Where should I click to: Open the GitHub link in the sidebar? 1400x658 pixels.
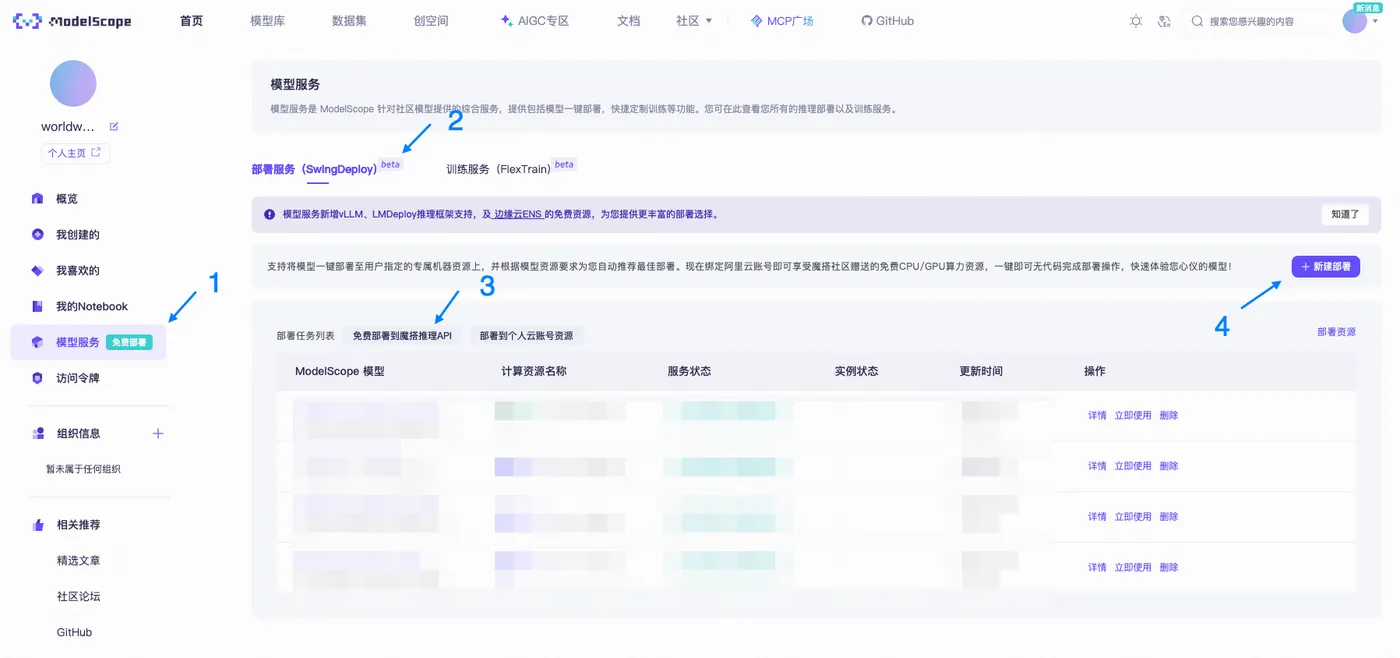coord(74,633)
